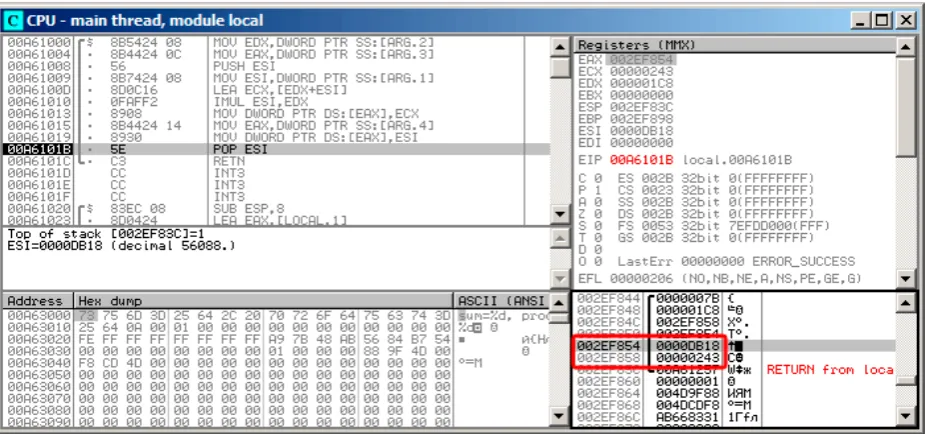Click the EBX register value 00000000
This screenshot has width=925, height=434.
click(642, 95)
